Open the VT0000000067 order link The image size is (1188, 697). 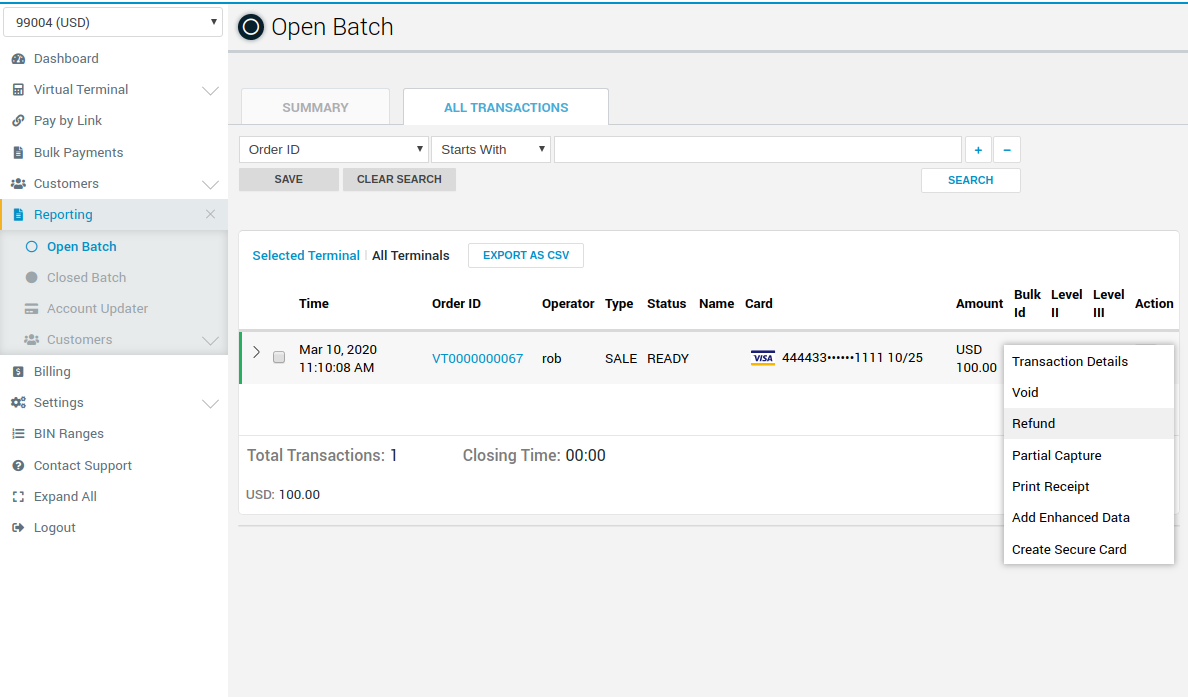[x=477, y=359]
